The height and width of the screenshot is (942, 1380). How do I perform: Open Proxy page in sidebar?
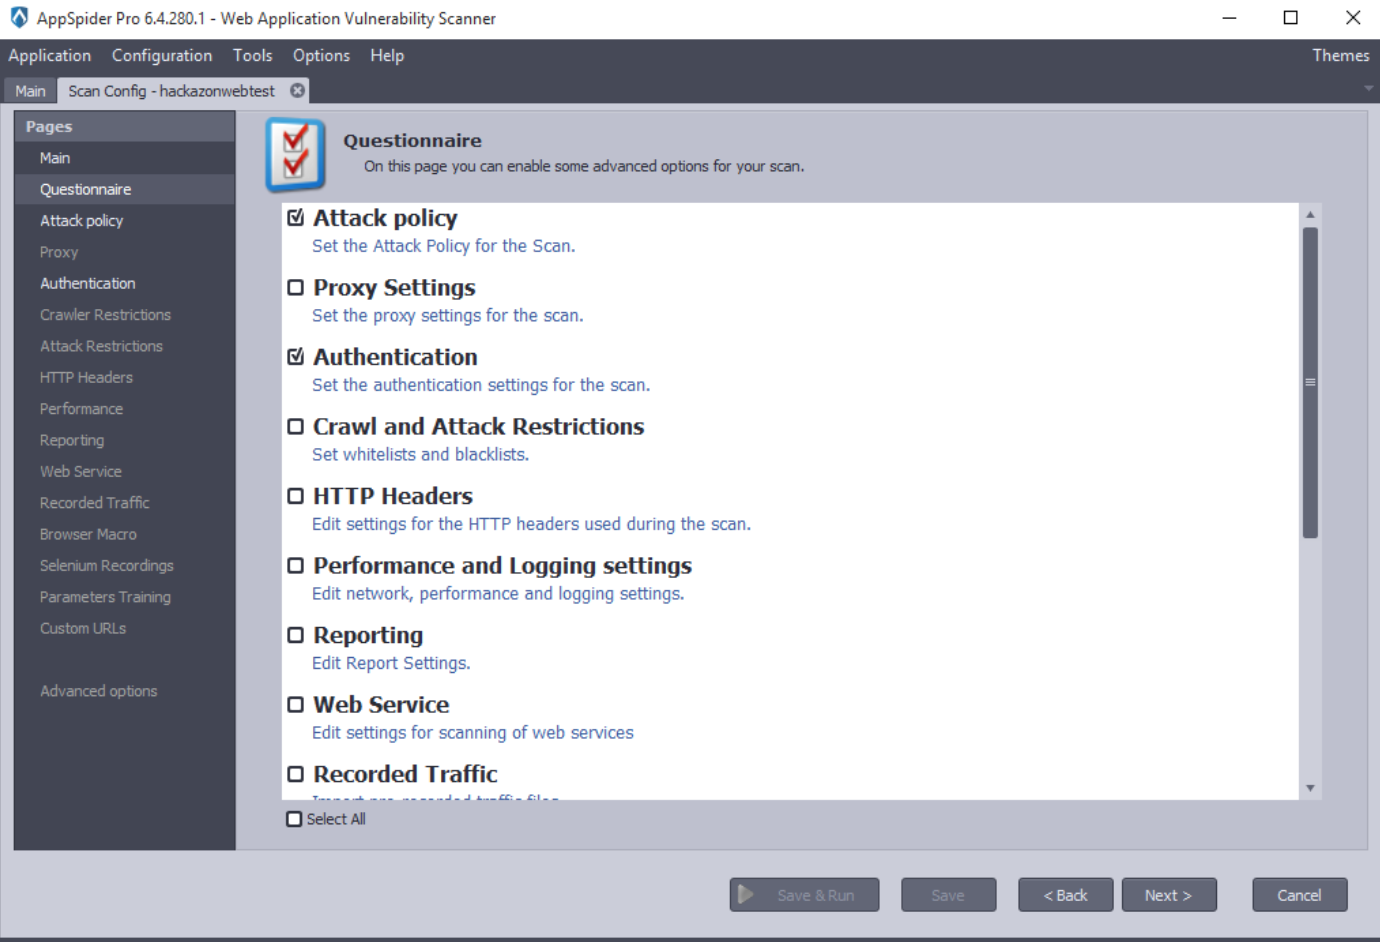(125, 252)
